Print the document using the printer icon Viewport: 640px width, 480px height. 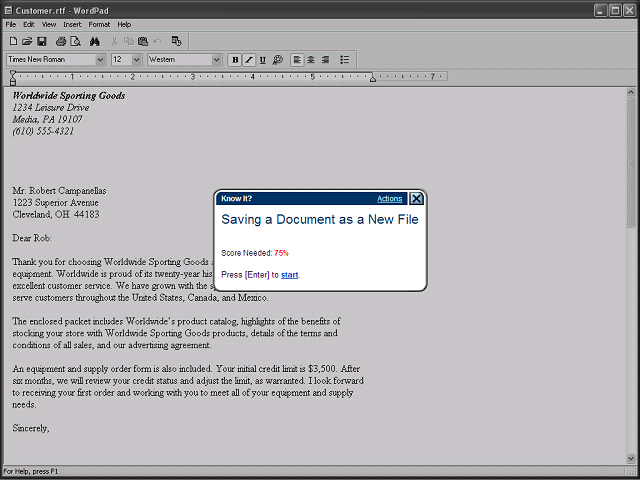coord(61,41)
